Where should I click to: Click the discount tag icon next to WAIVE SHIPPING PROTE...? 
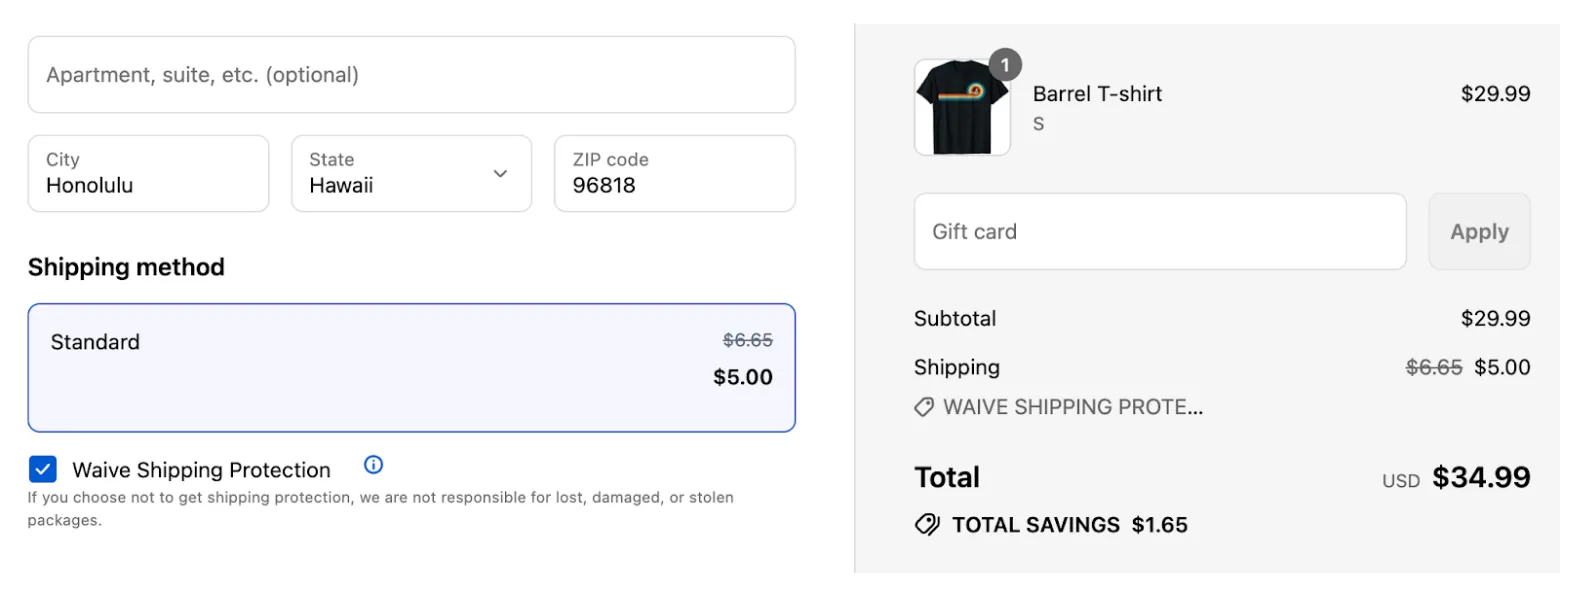tap(924, 407)
